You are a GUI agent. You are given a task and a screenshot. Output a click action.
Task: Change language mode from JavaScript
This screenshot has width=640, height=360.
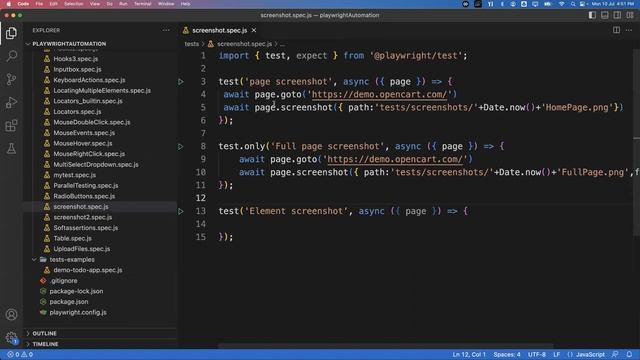pos(590,355)
